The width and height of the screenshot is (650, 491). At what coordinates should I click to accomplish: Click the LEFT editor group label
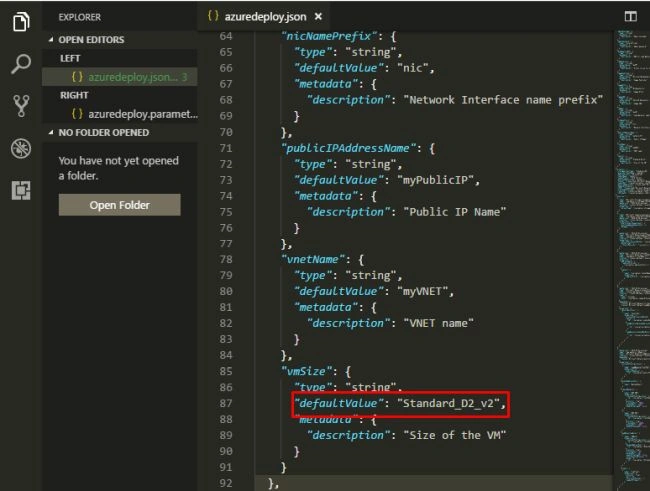pos(70,58)
